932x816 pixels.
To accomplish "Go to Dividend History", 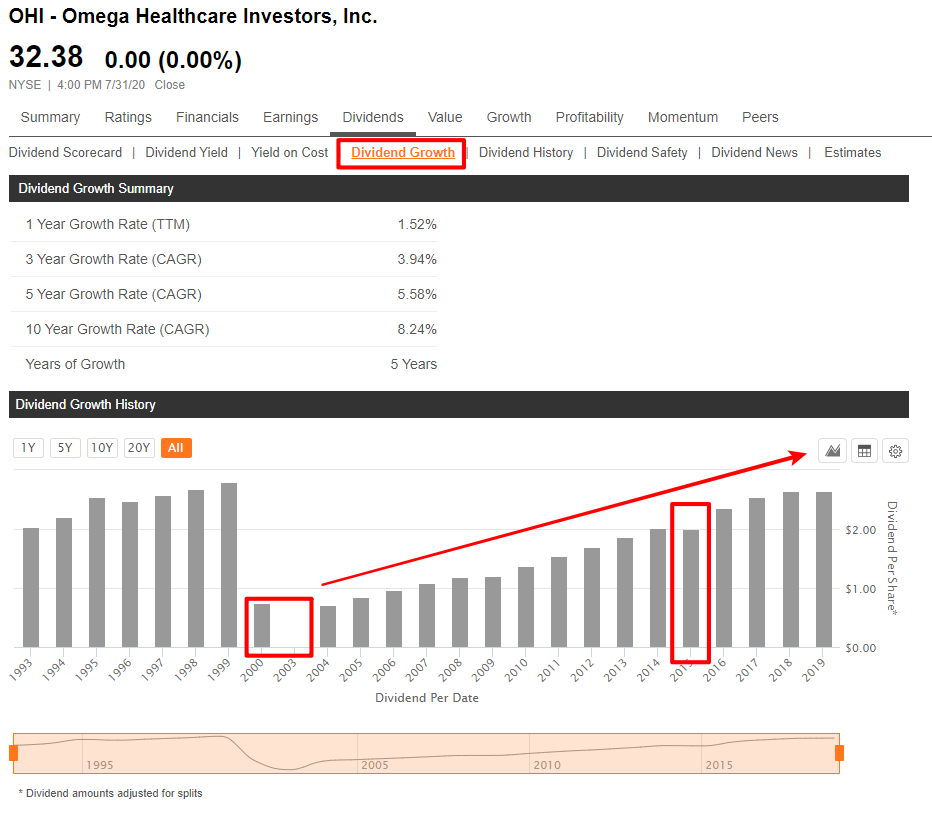I will point(526,153).
